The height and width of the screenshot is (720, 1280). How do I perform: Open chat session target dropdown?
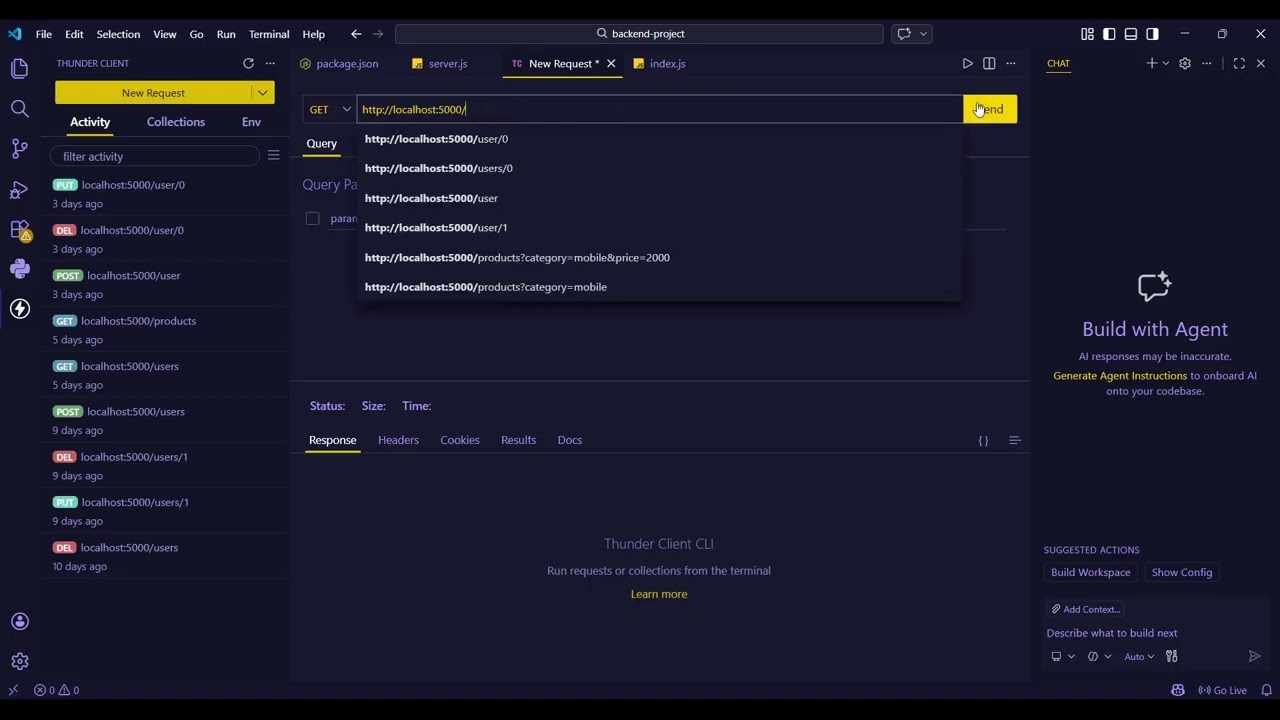(x=1062, y=656)
